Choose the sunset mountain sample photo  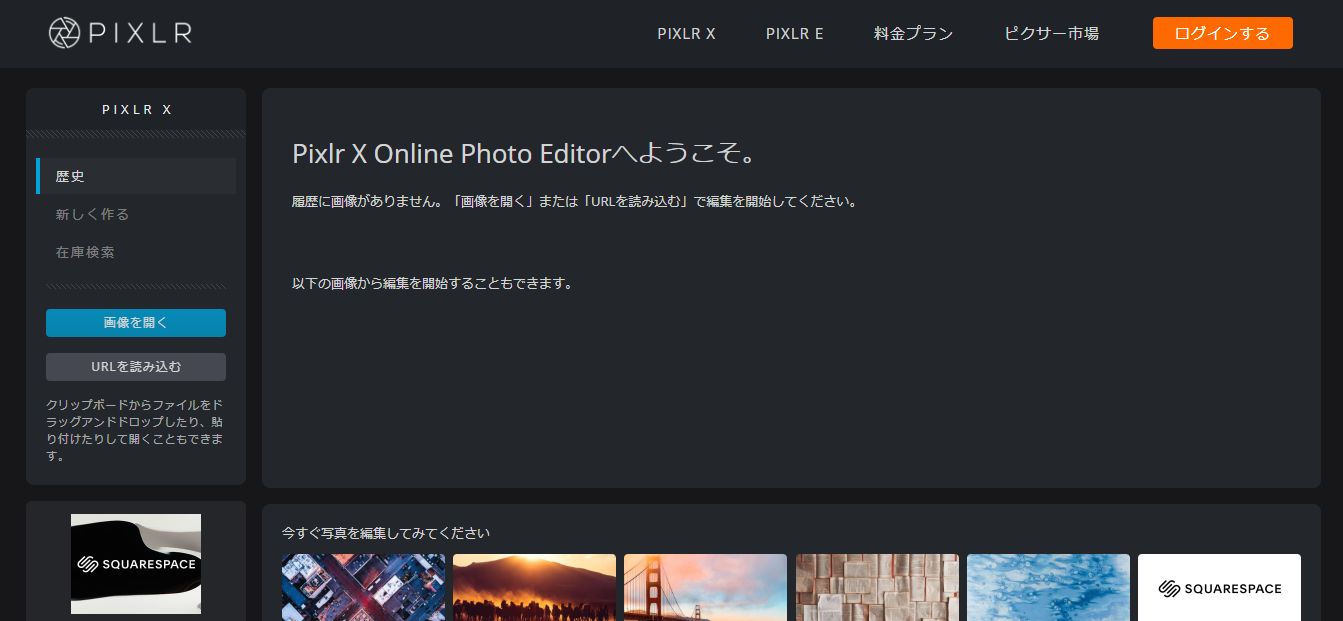point(534,588)
